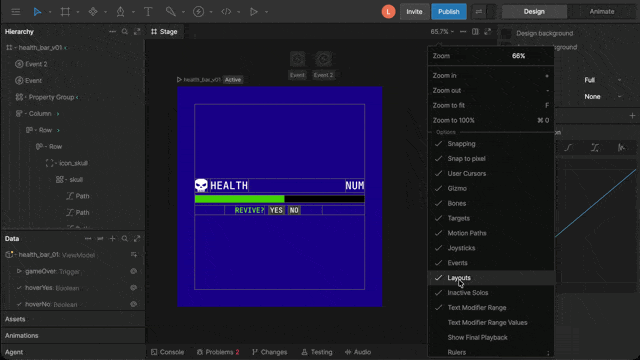Open the user avatar L
640x360 pixels.
(388, 11)
